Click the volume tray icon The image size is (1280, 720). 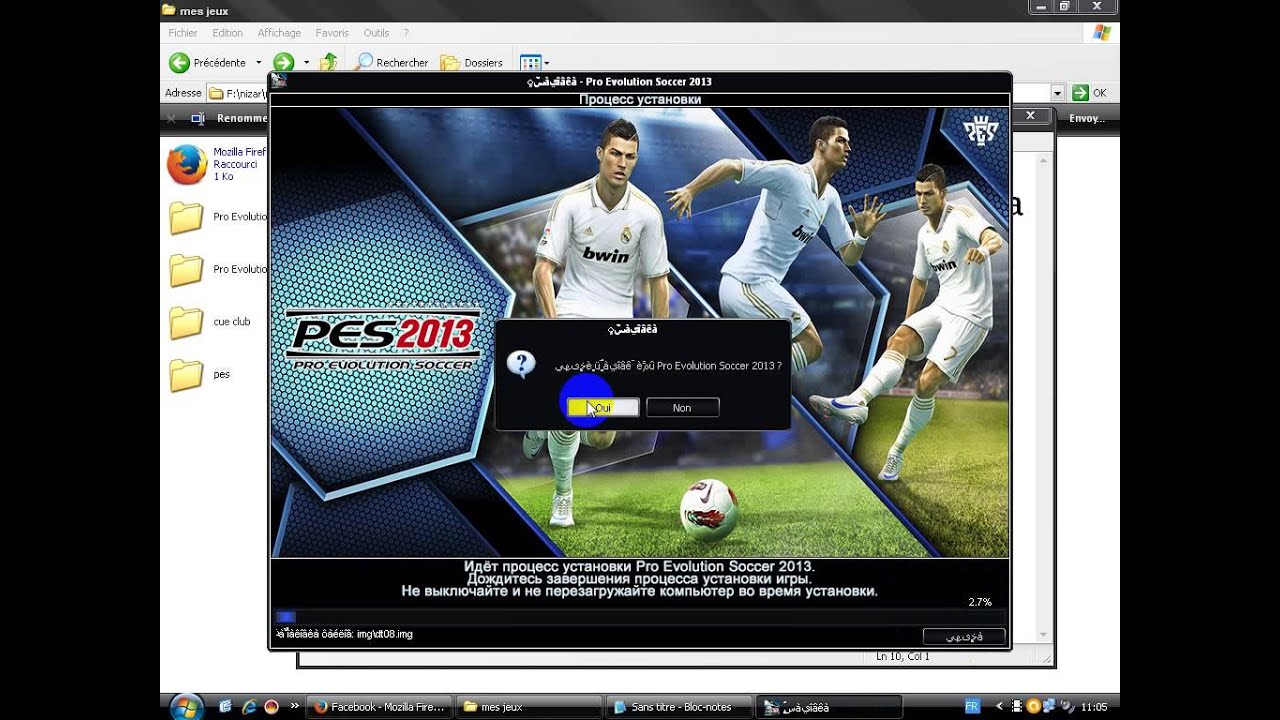coord(1066,707)
